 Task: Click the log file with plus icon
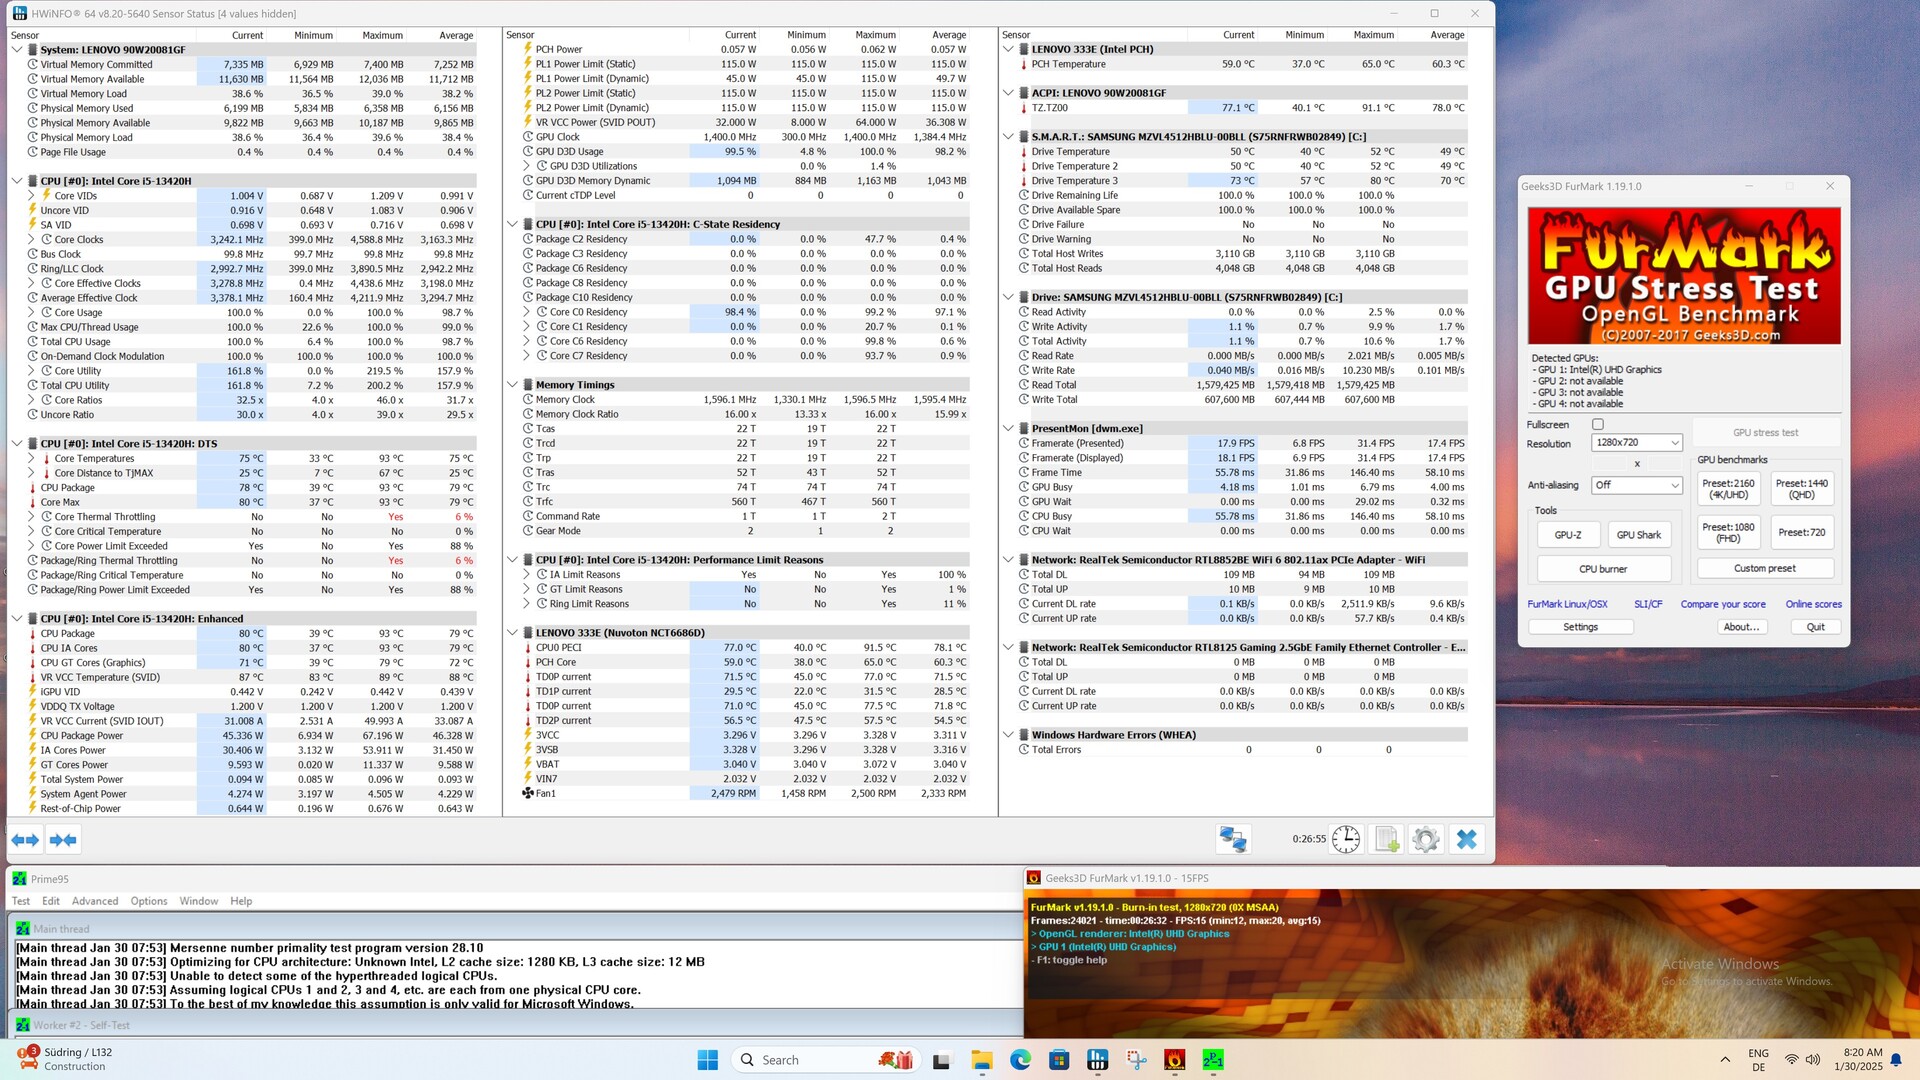(x=1386, y=839)
